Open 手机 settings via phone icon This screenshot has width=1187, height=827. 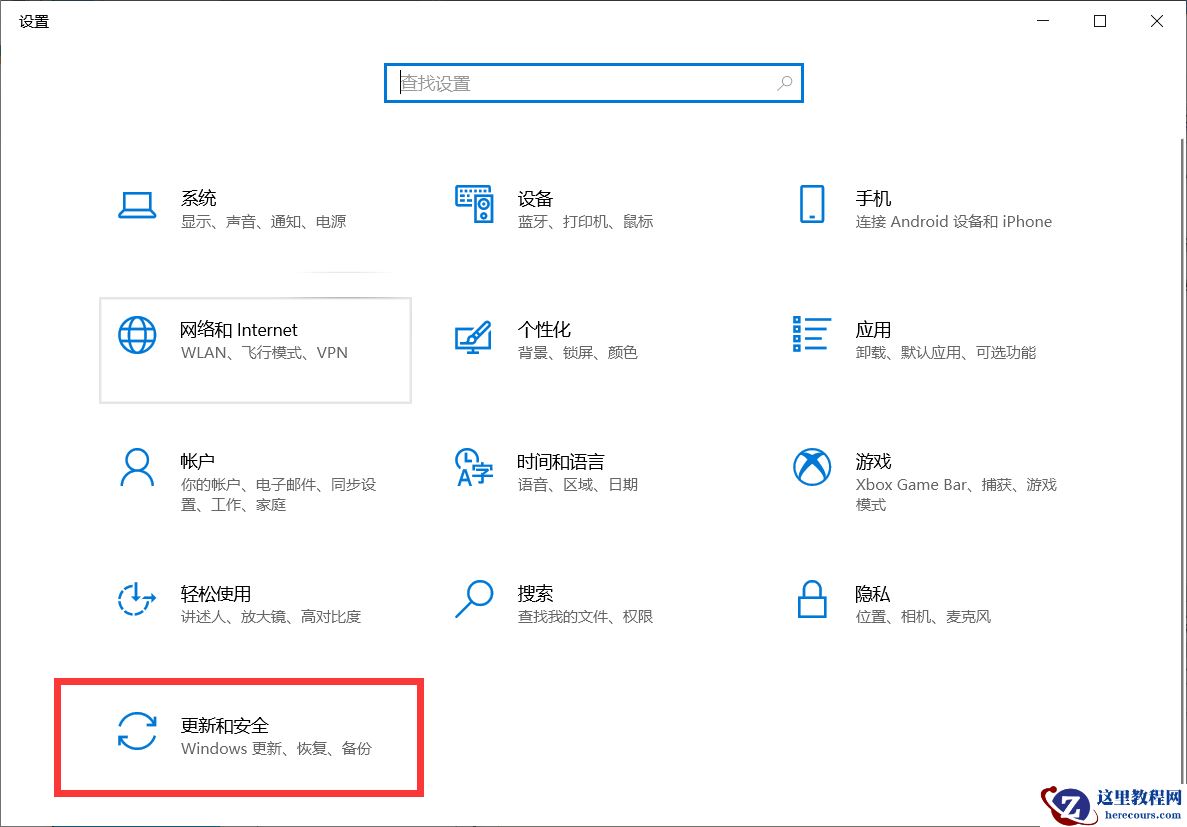coord(812,204)
